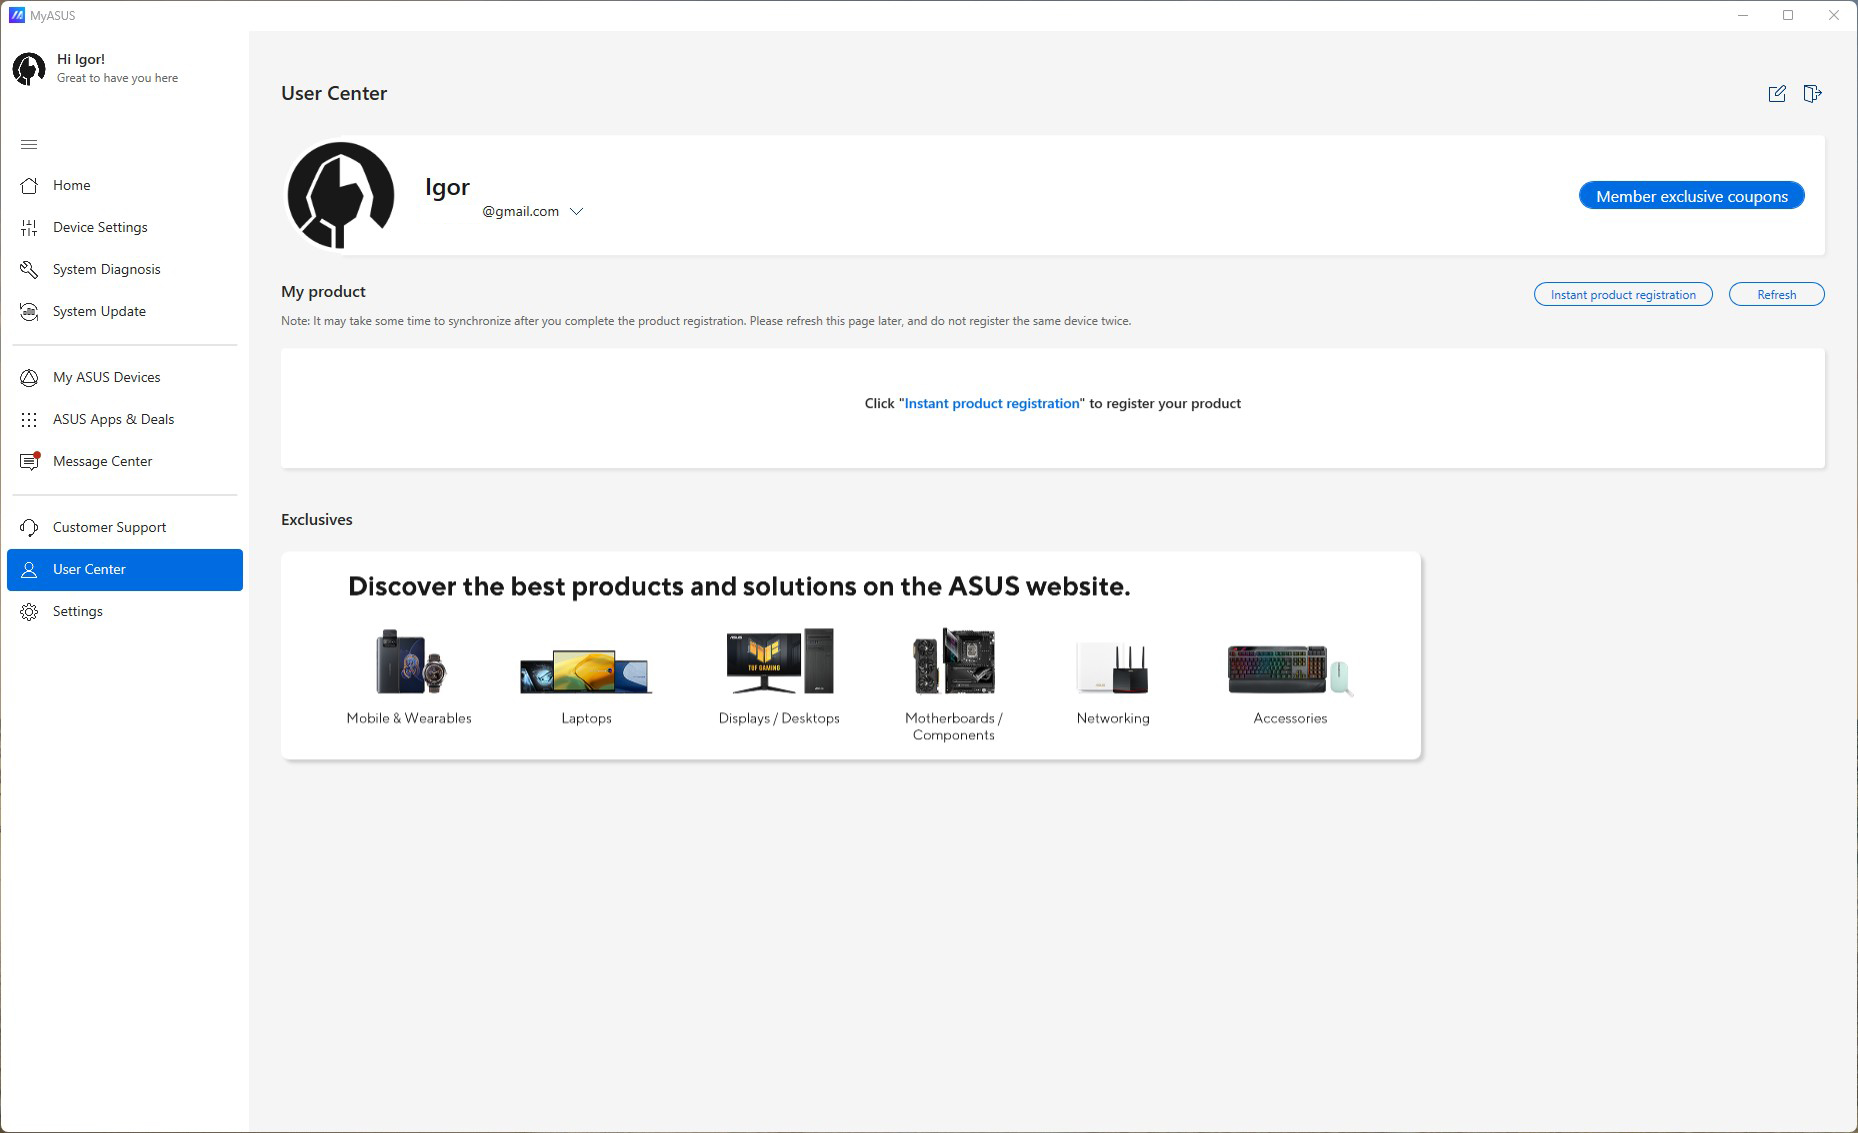
Task: Click the Message Center icon with red dot
Action: pos(30,461)
